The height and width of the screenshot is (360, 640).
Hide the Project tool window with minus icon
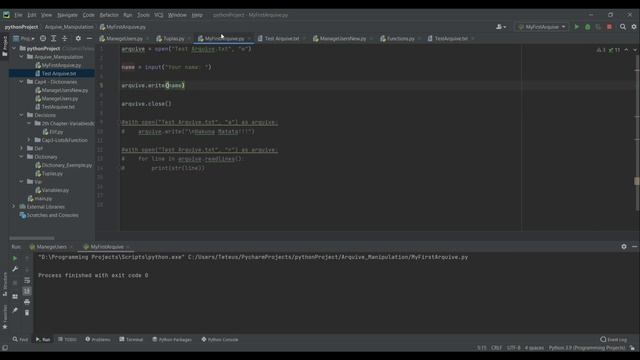(89, 38)
